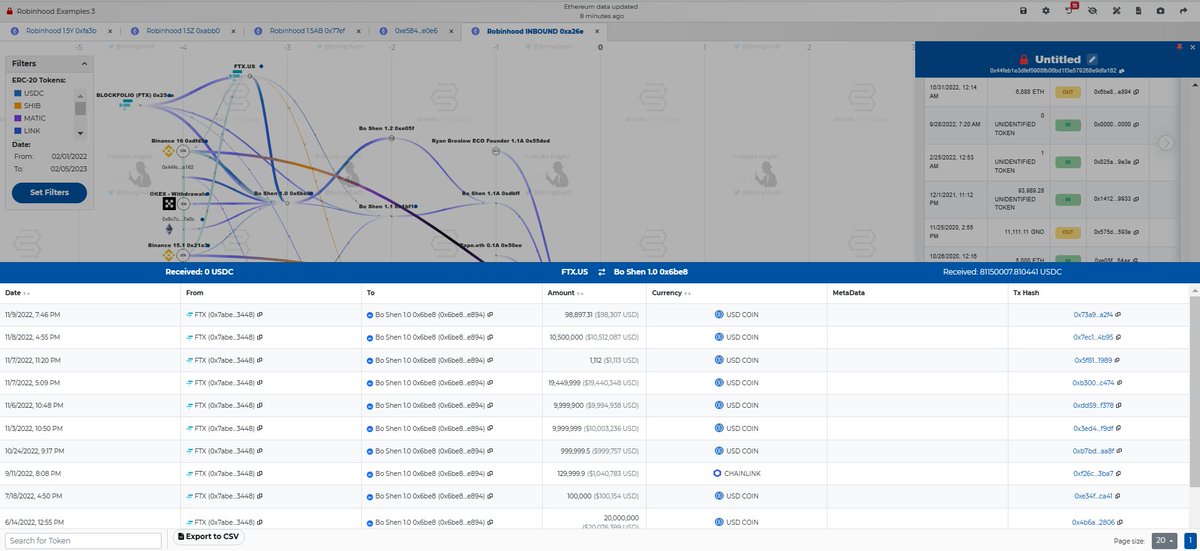Screen dimensions: 1200x551
Task: Close the Untitled side panel
Action: (x=1192, y=47)
